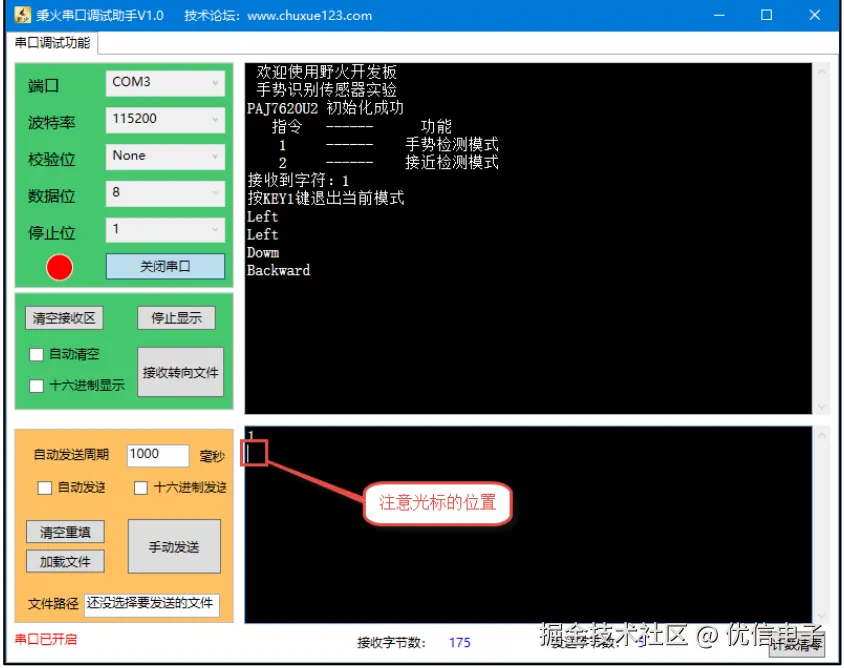Click 'PAJ7620U2 初始化成功' text line
Viewport: 844px width, 668px height.
(x=325, y=108)
